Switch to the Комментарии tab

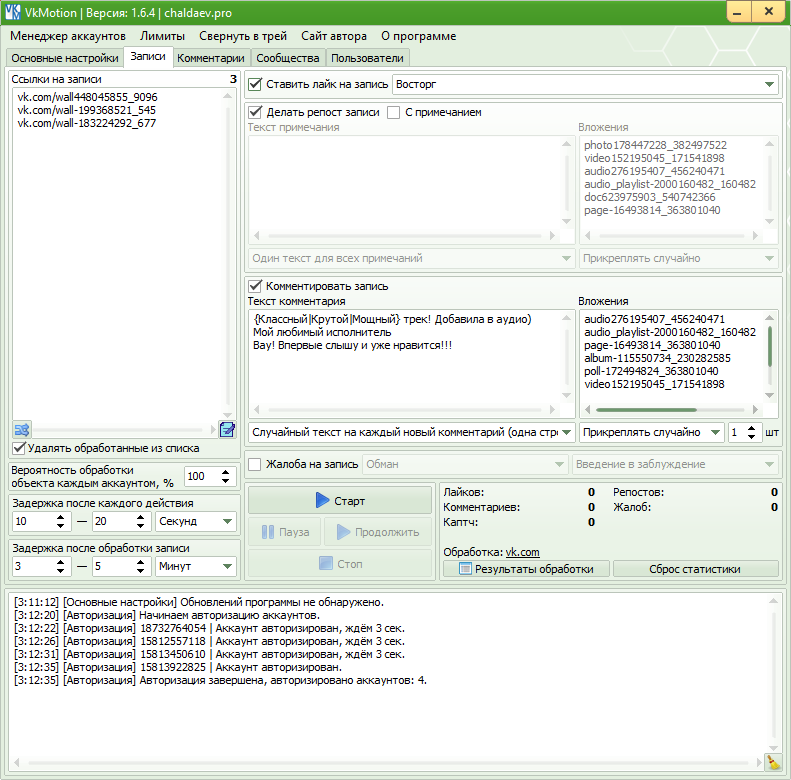click(x=210, y=58)
